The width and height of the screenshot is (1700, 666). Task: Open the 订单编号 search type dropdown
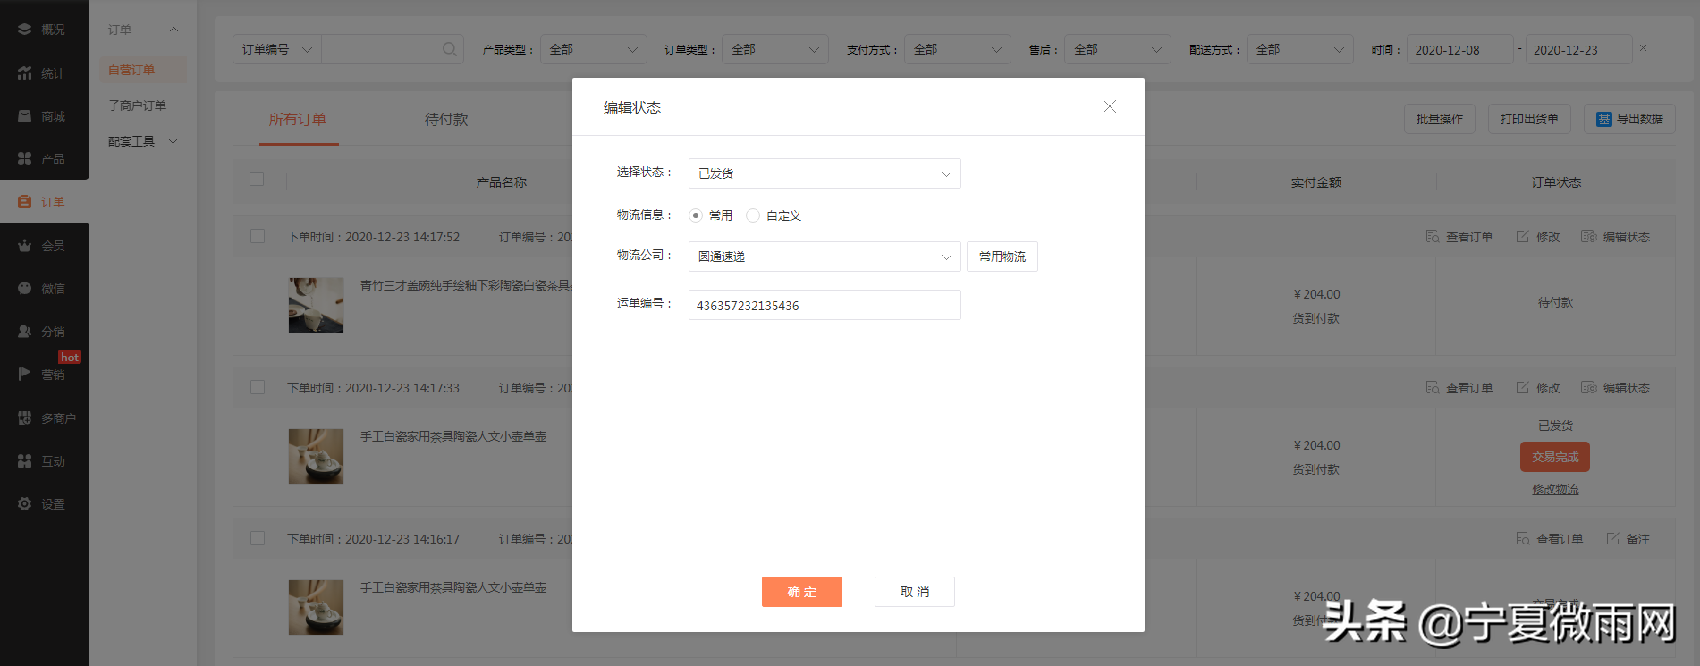(x=277, y=49)
